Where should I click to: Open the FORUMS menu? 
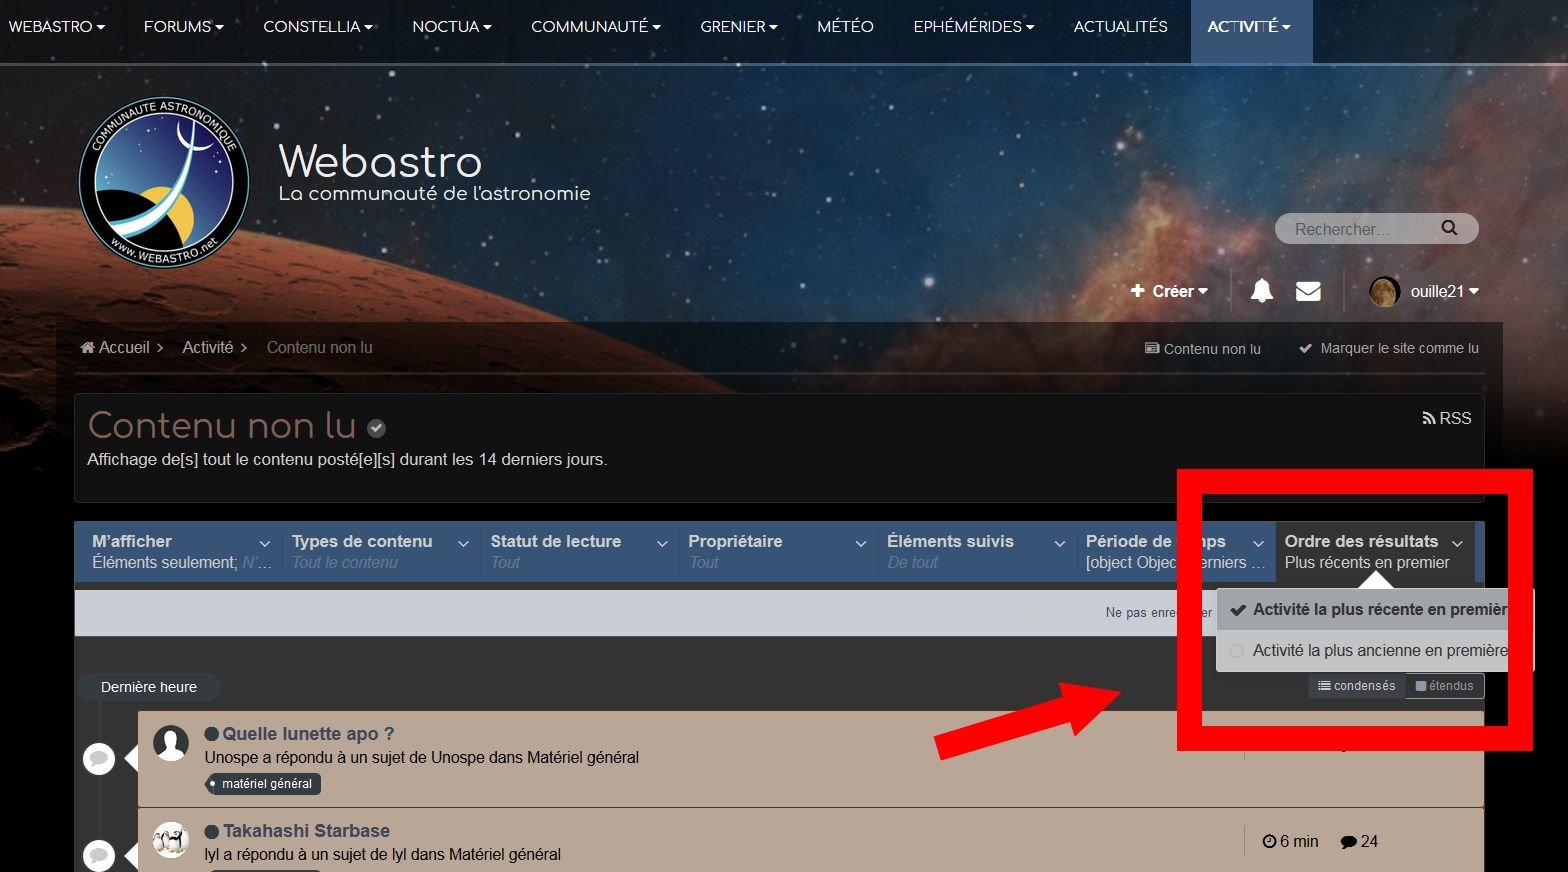coord(184,27)
